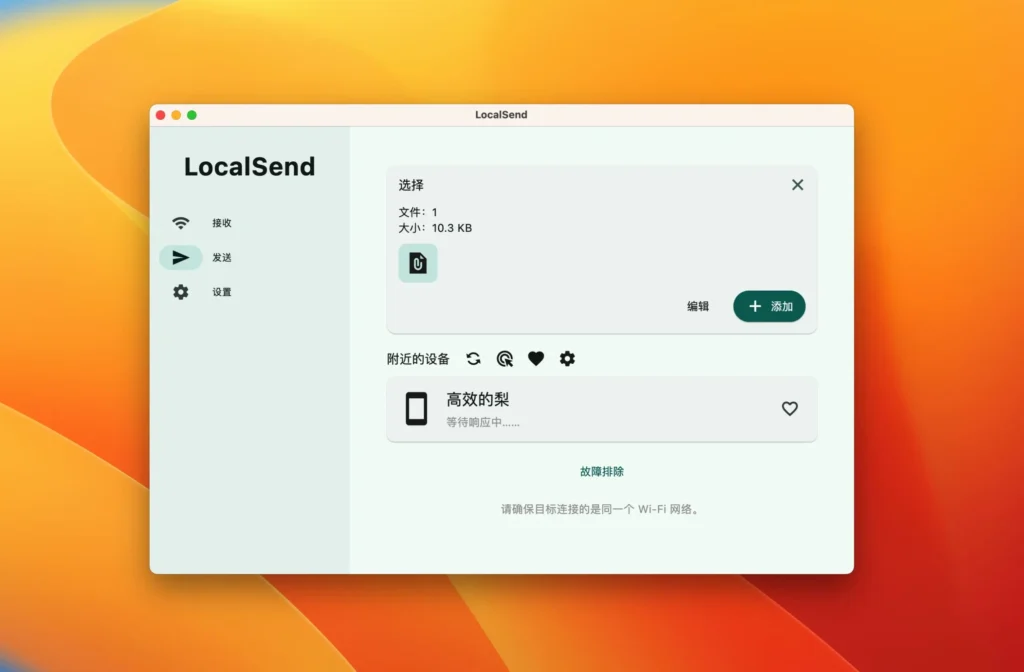Click the 等待响应中 status text
Image resolution: width=1024 pixels, height=672 pixels.
[483, 423]
